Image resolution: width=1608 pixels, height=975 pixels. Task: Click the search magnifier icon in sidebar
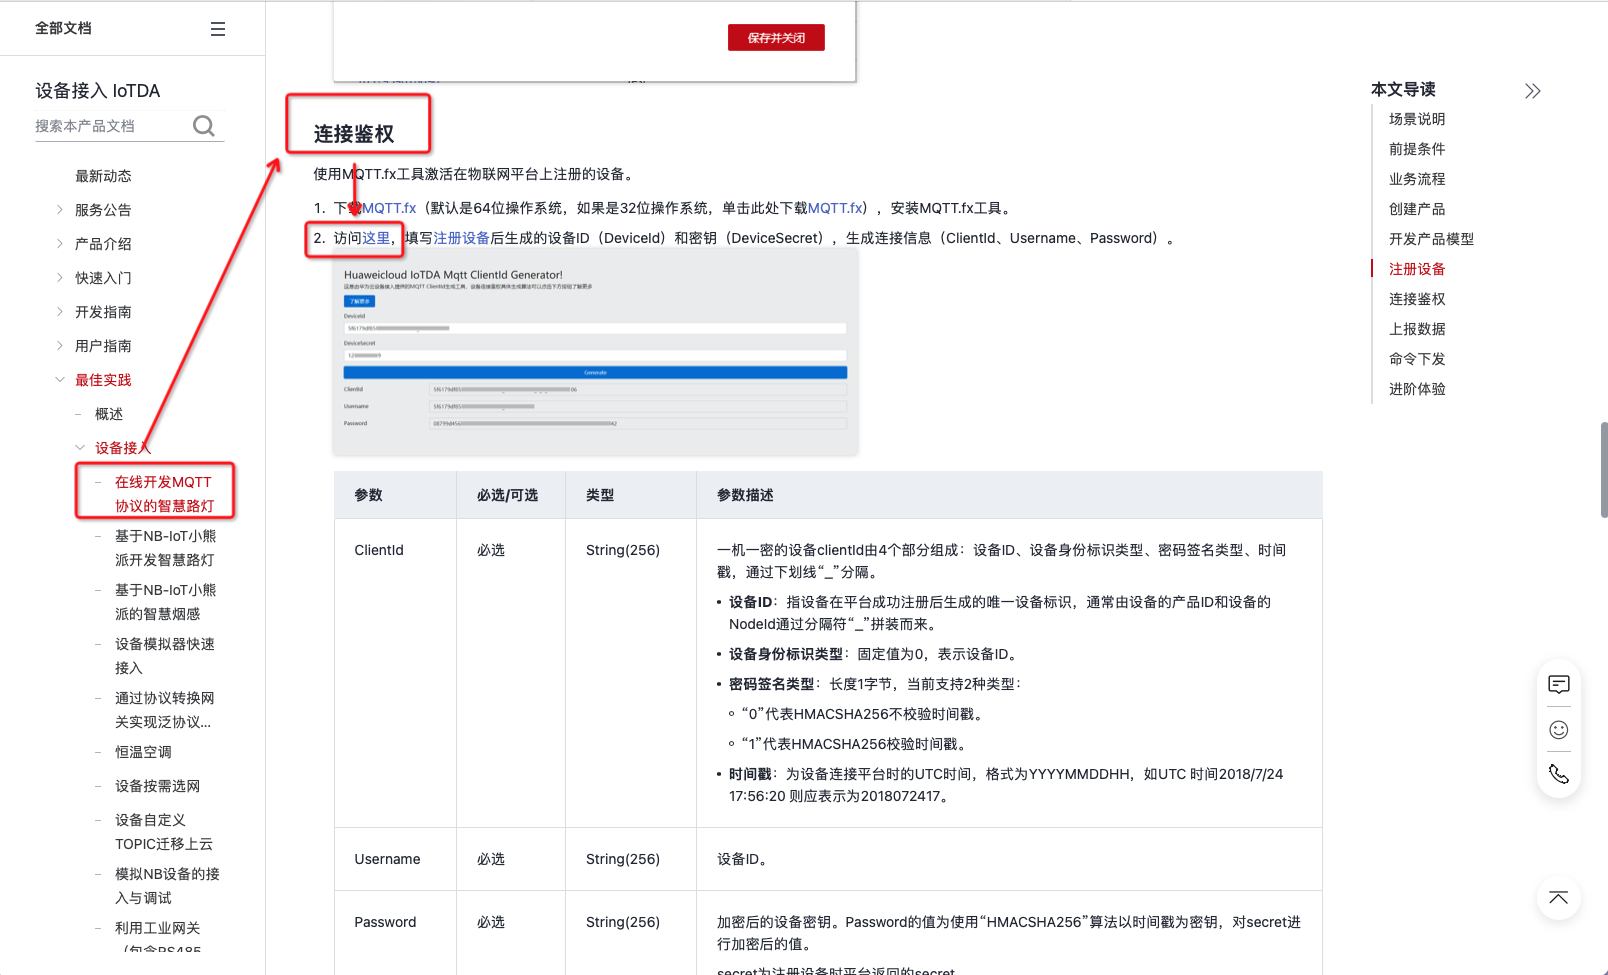[x=204, y=126]
